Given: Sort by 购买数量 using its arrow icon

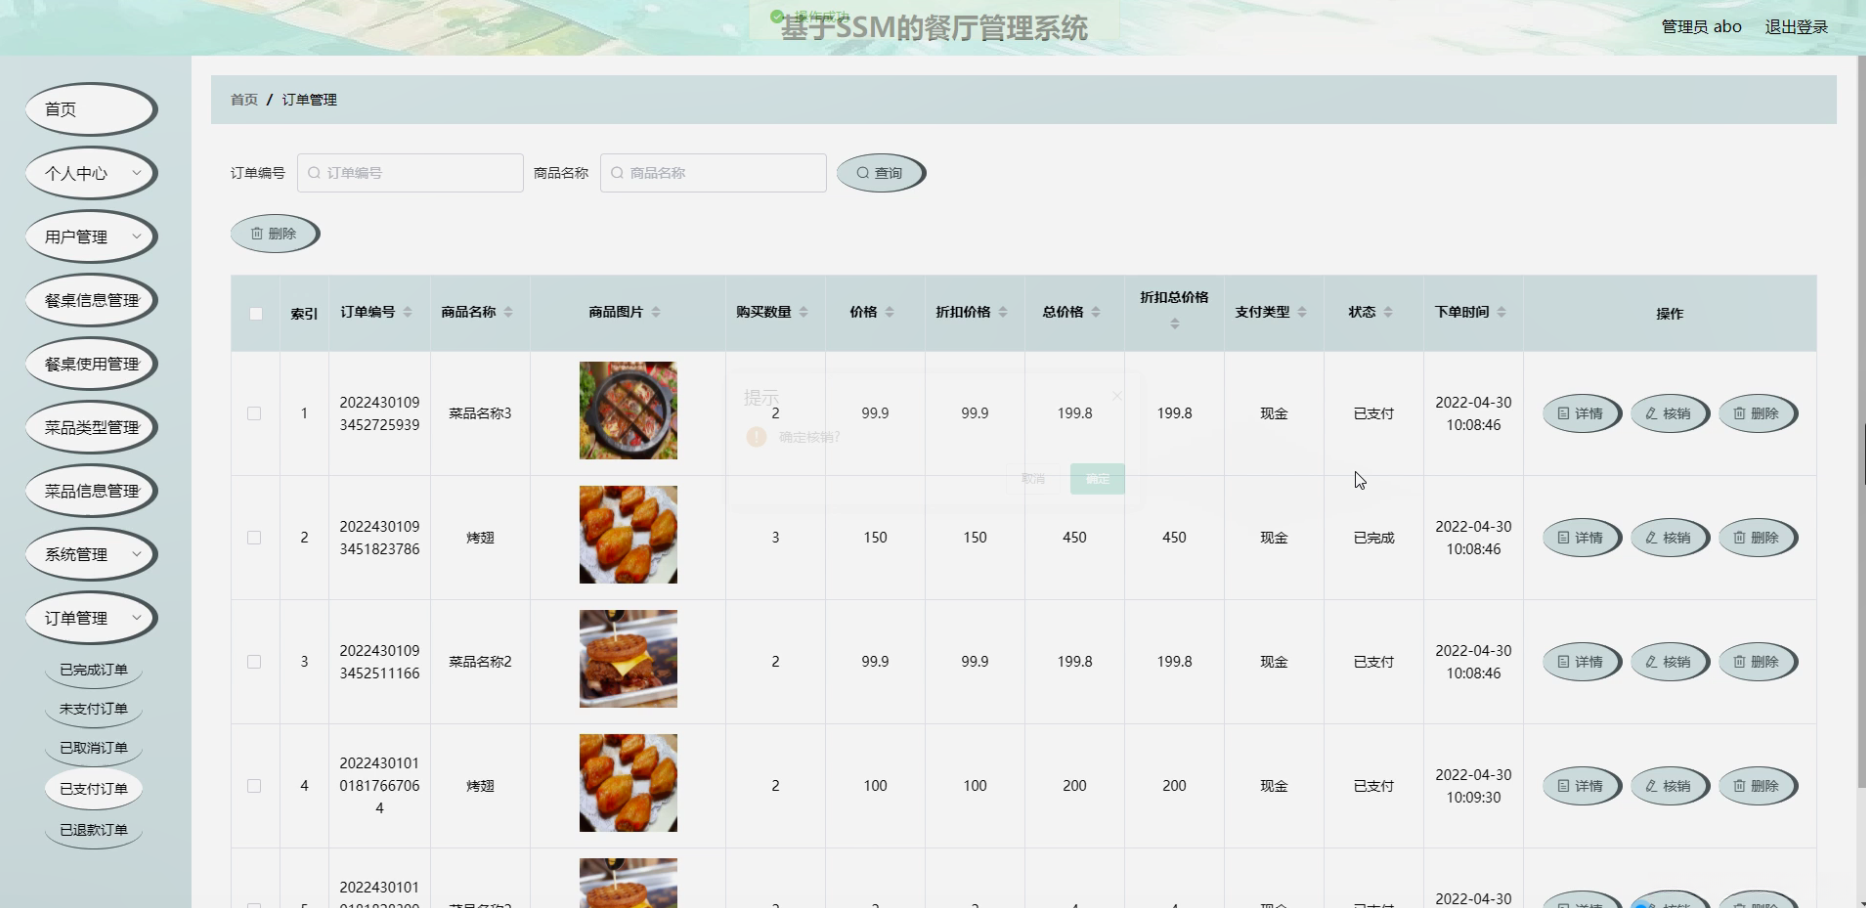Looking at the screenshot, I should point(804,312).
